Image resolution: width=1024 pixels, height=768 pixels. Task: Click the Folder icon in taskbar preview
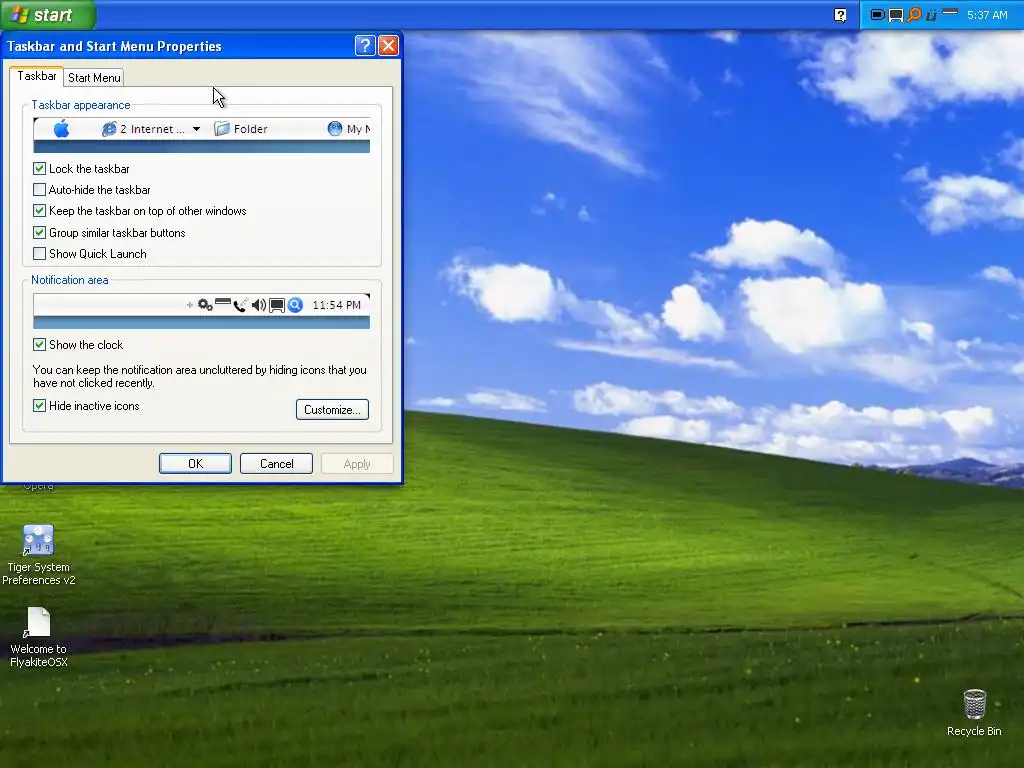(222, 129)
